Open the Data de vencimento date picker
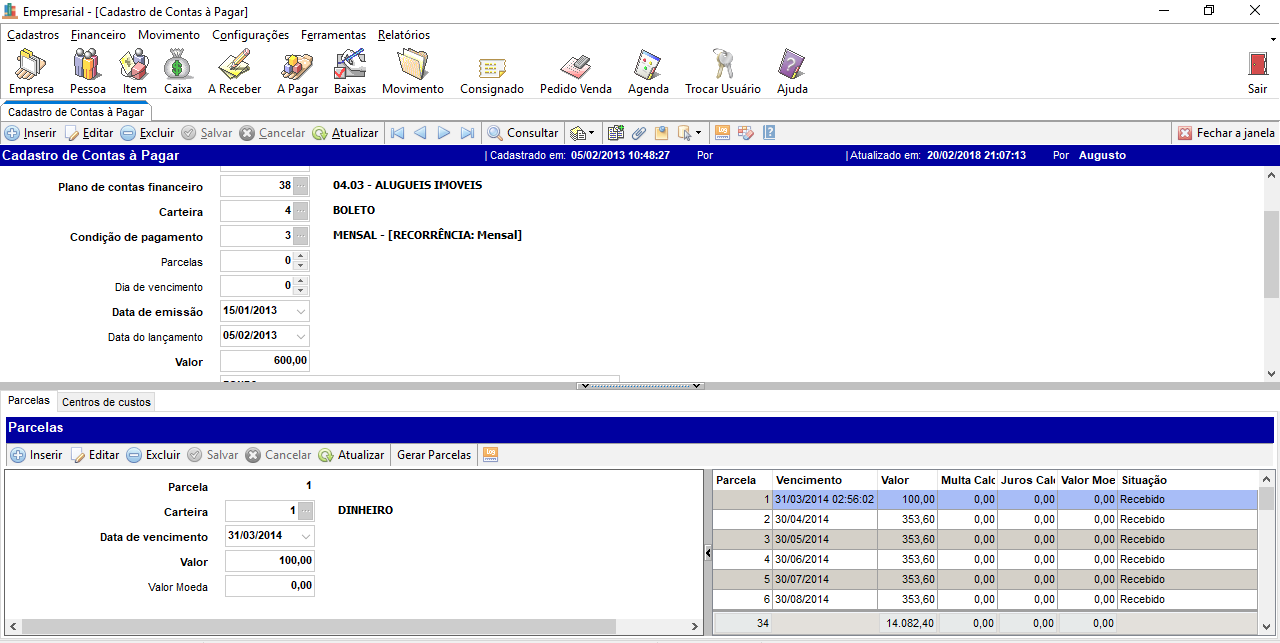 tap(306, 536)
